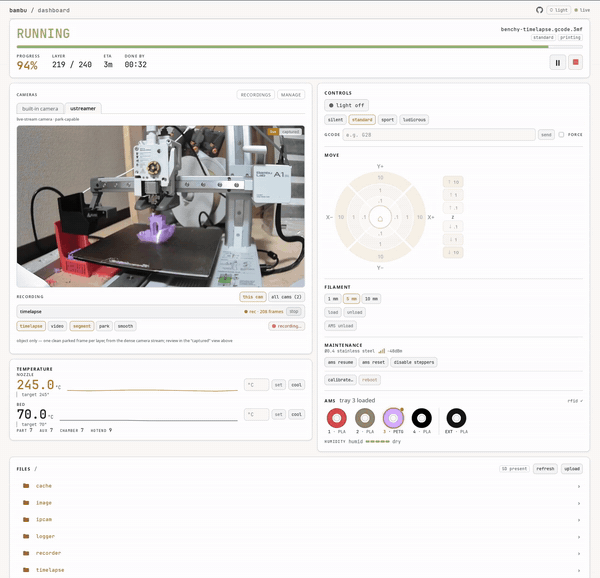Screen dimensions: 600x578
Task: Select the all cams (2) recording scope
Action: 286,297
